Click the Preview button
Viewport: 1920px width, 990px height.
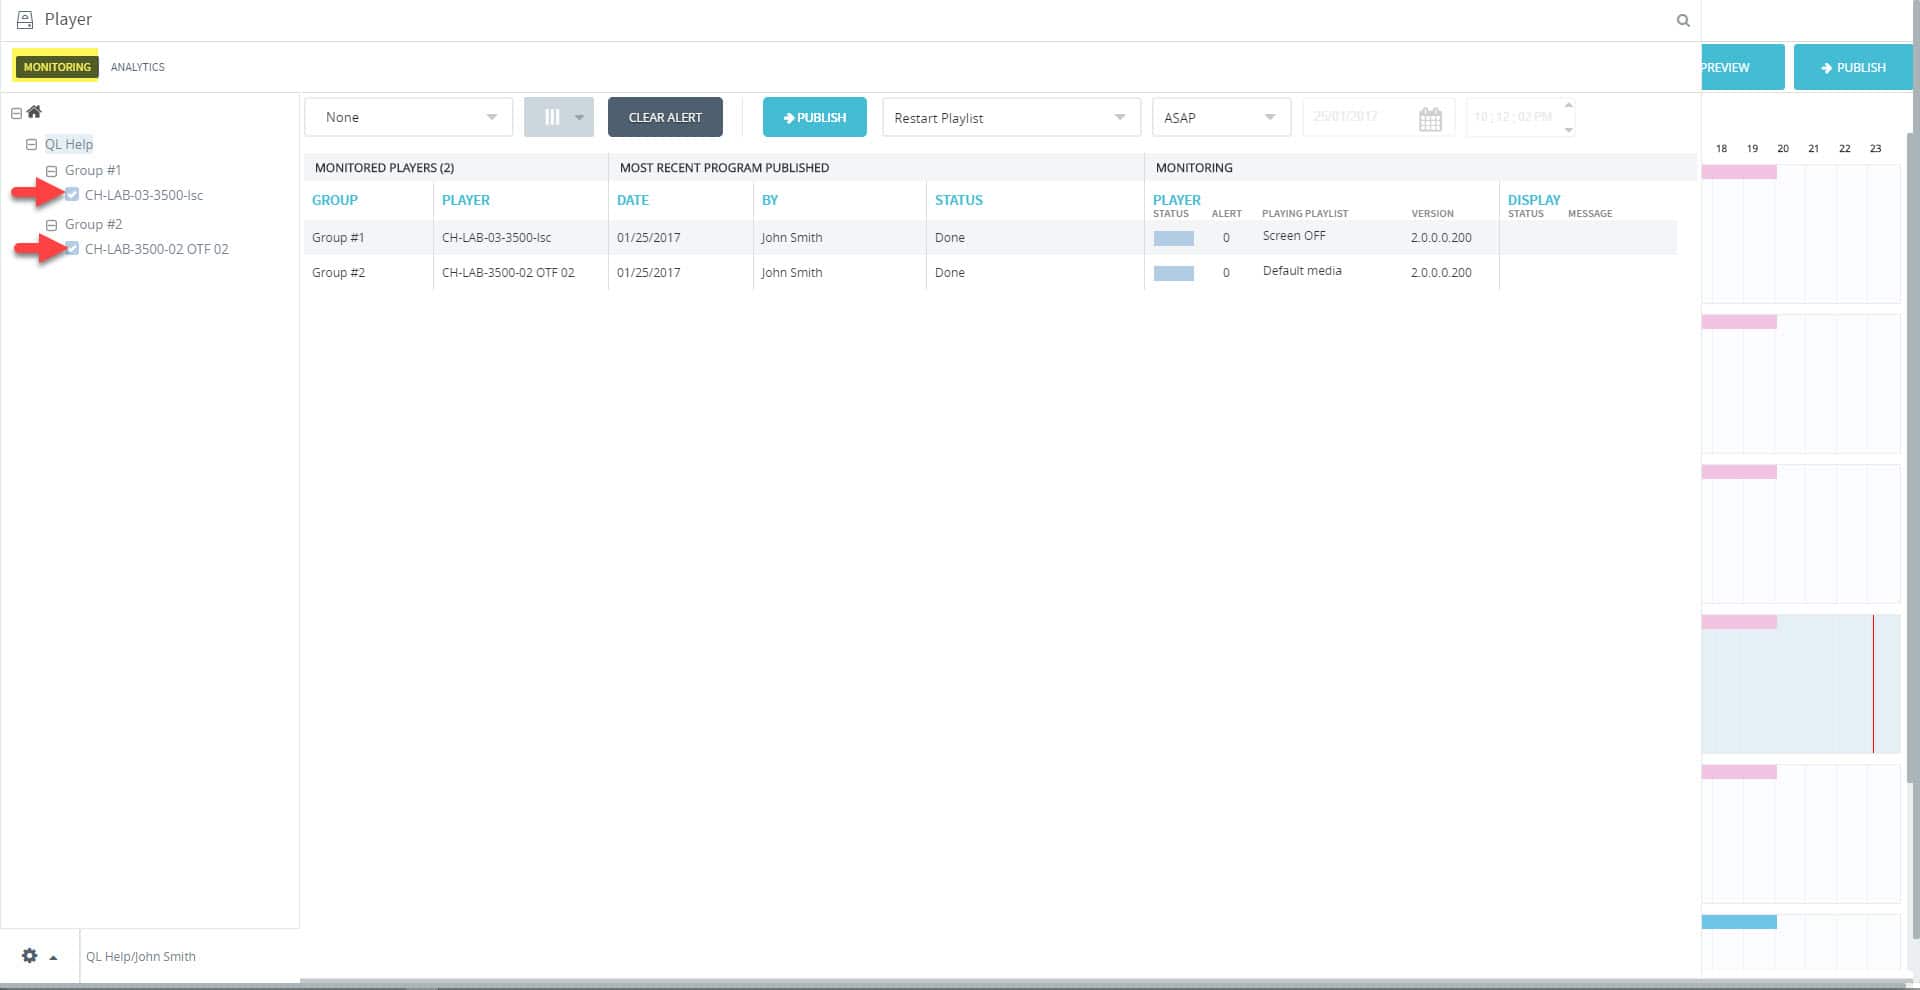1743,67
